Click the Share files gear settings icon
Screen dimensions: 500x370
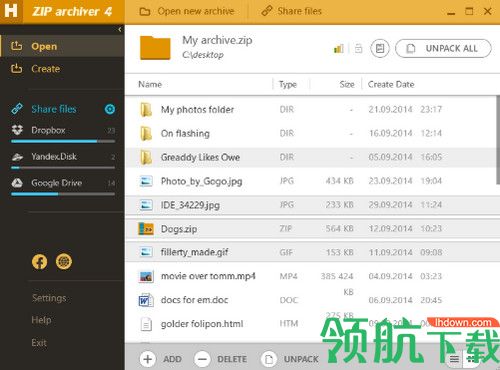[110, 109]
